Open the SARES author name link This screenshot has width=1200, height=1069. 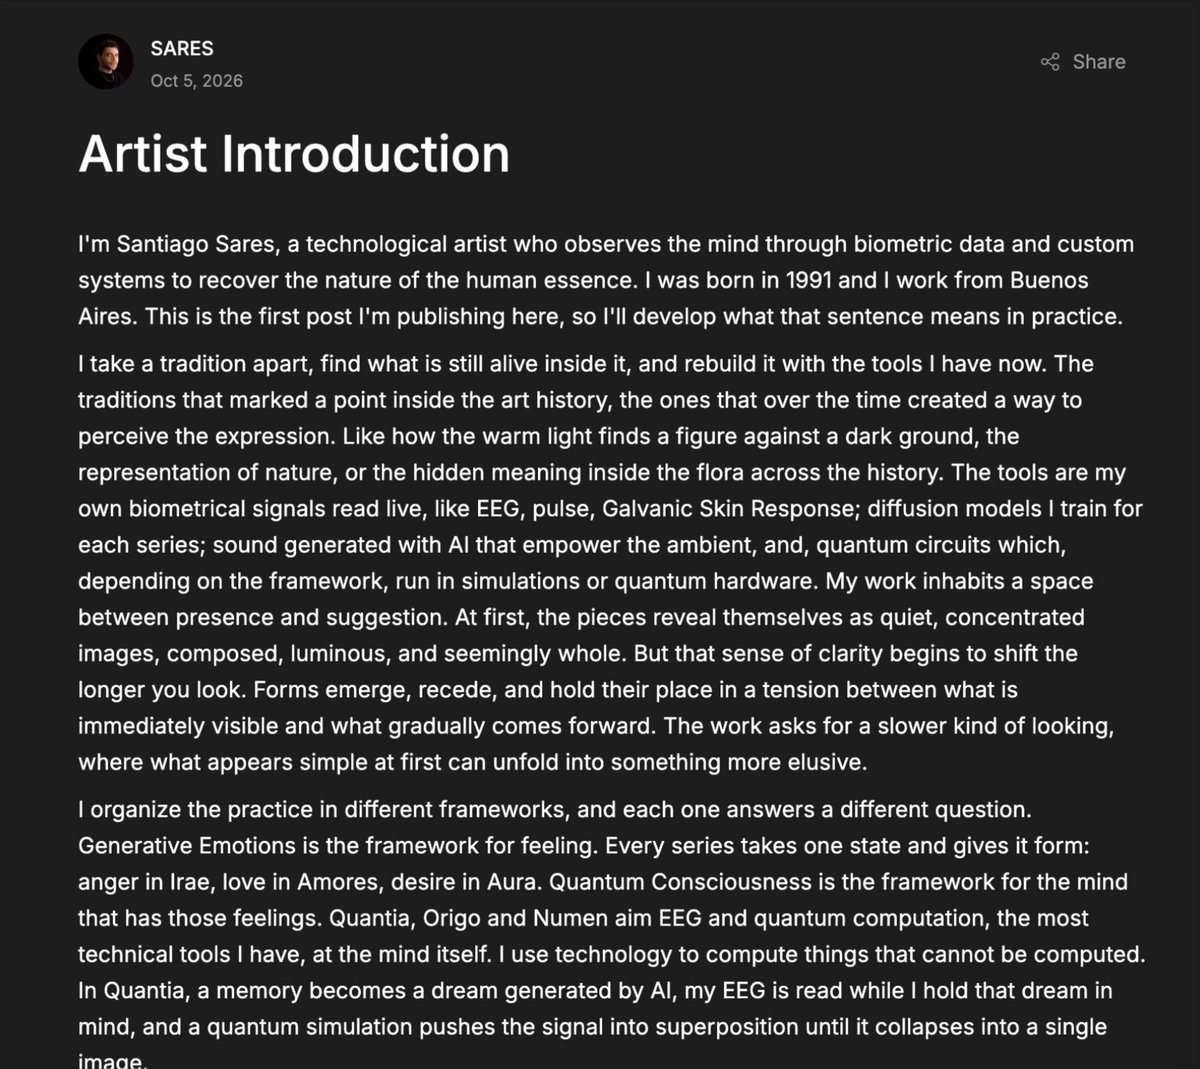pos(182,48)
